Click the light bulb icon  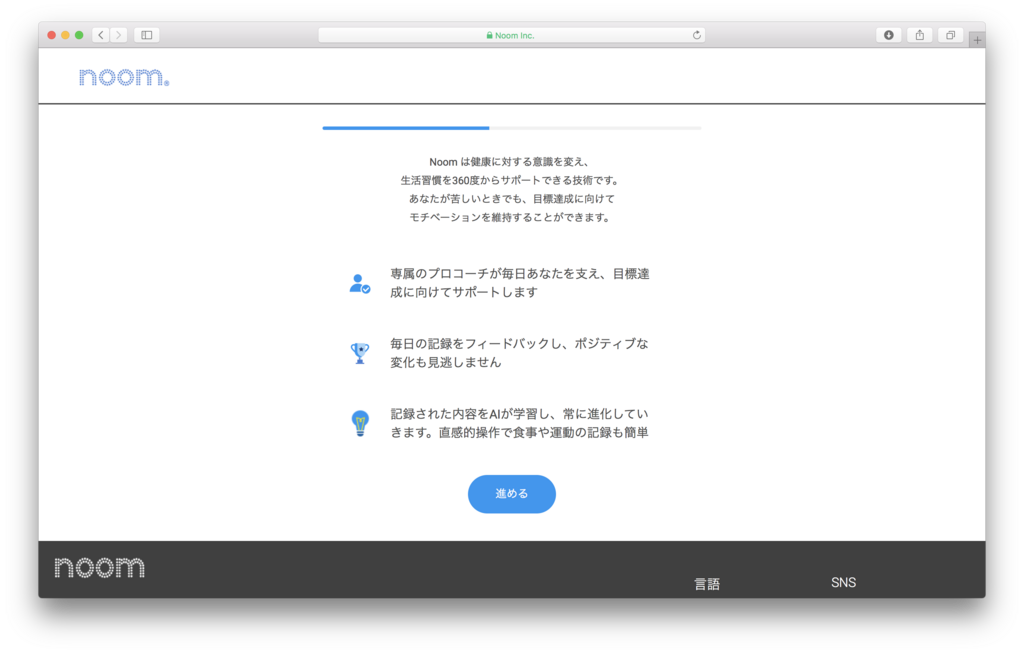coord(360,423)
